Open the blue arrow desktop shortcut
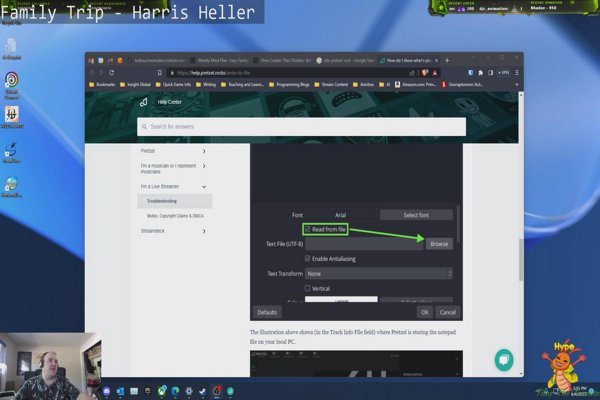This screenshot has width=600, height=400. coord(11,152)
